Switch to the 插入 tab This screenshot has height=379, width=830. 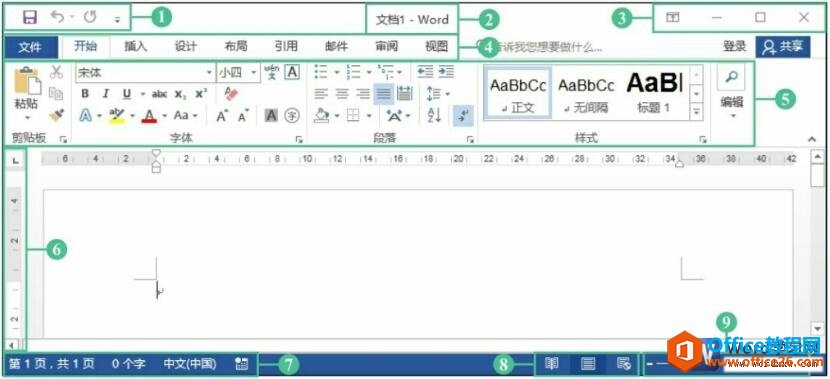click(x=136, y=47)
